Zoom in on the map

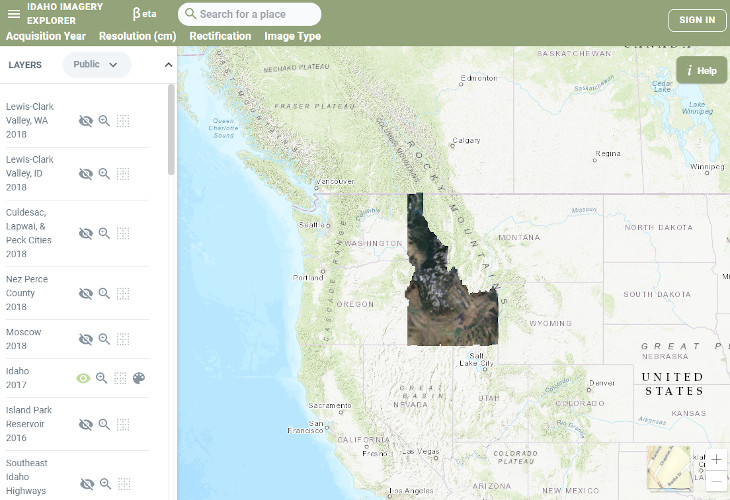point(716,460)
